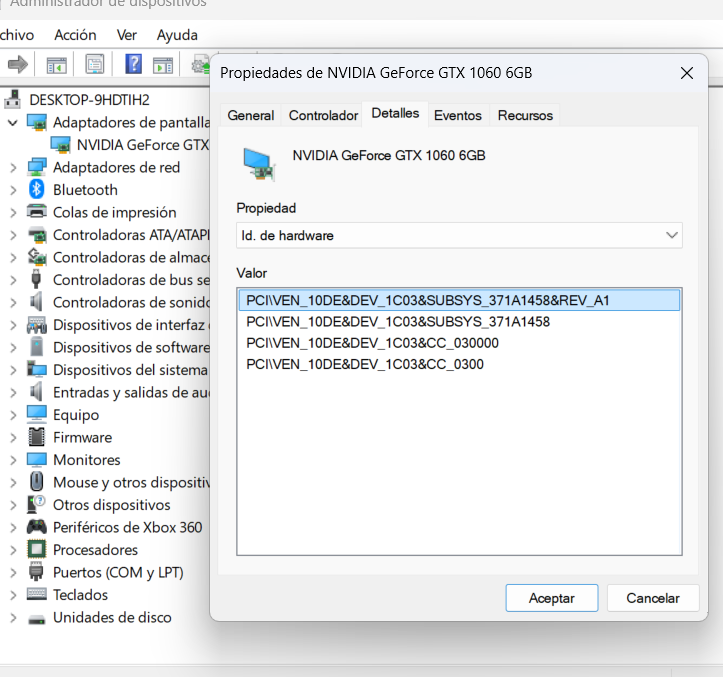Select the value ending in CC_030000
Screen dimensions: 723x677
click(459, 343)
